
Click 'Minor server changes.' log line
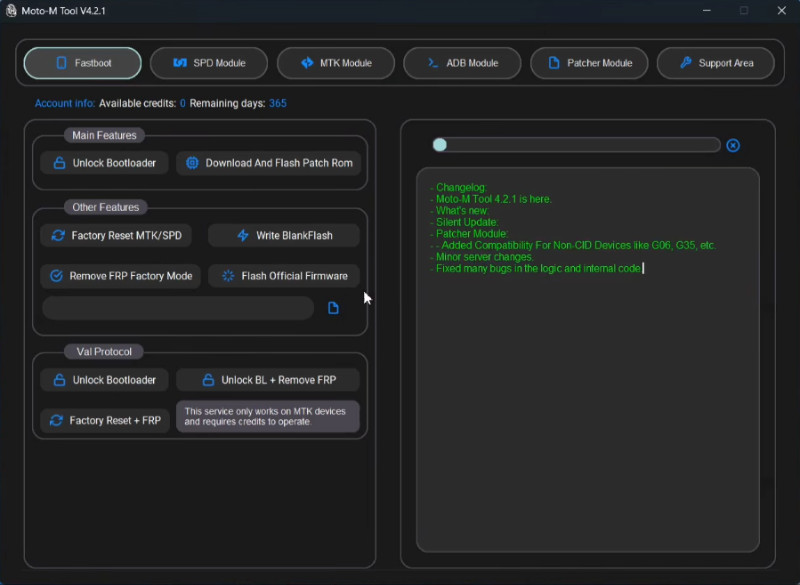pyautogui.click(x=482, y=257)
